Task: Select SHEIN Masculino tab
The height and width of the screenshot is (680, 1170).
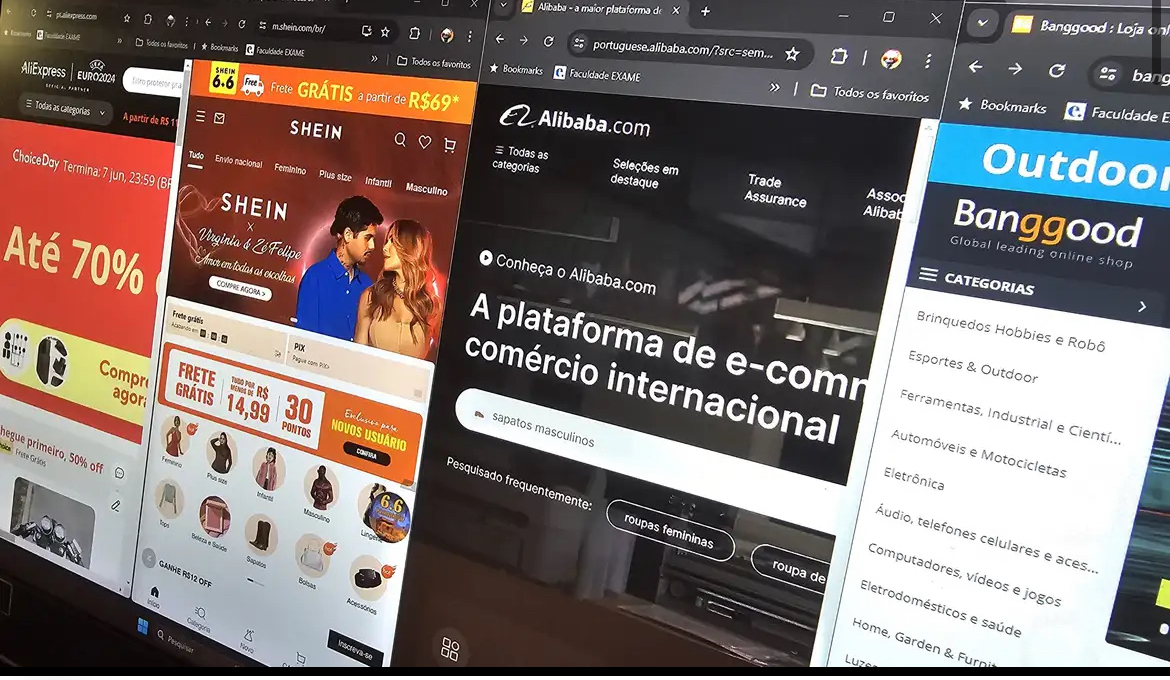Action: click(x=427, y=189)
